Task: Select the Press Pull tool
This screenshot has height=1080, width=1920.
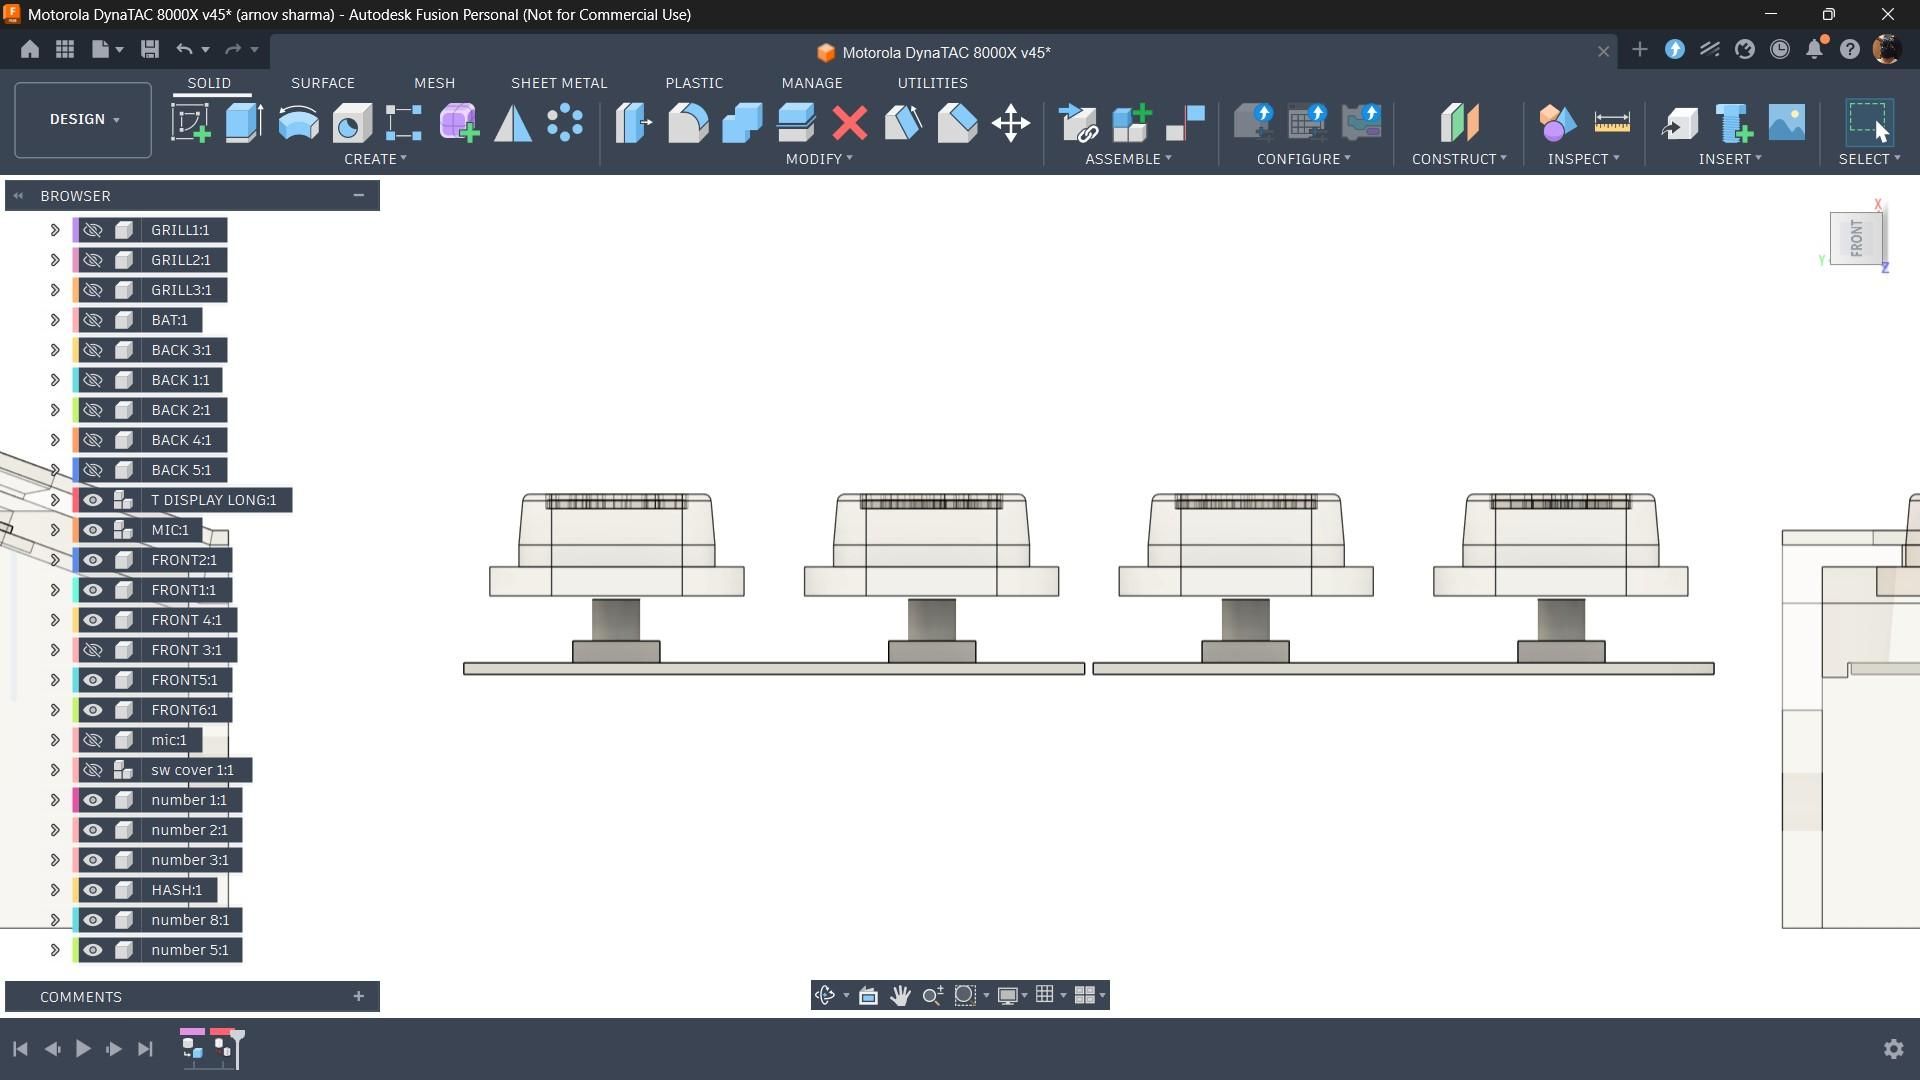Action: [634, 123]
